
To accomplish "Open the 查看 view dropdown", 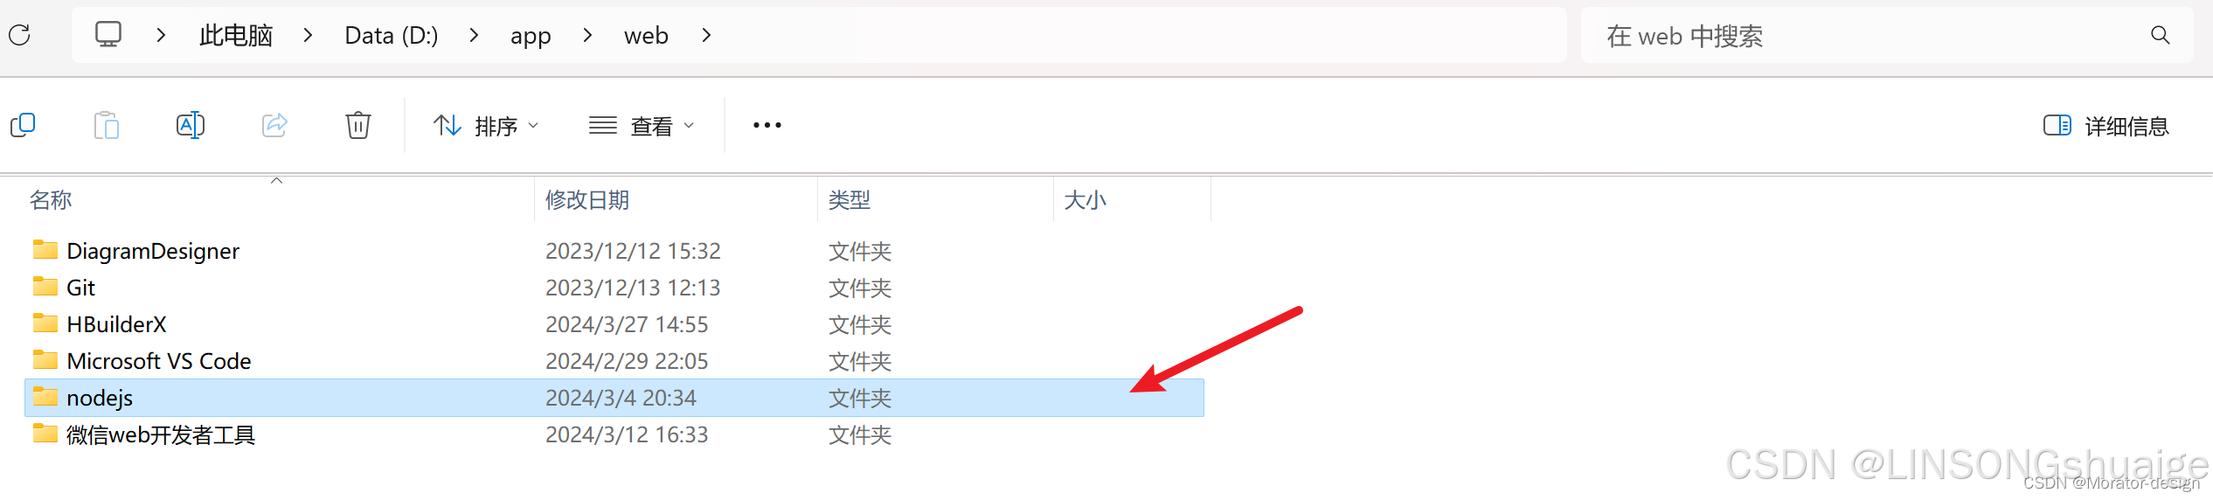I will pos(641,126).
